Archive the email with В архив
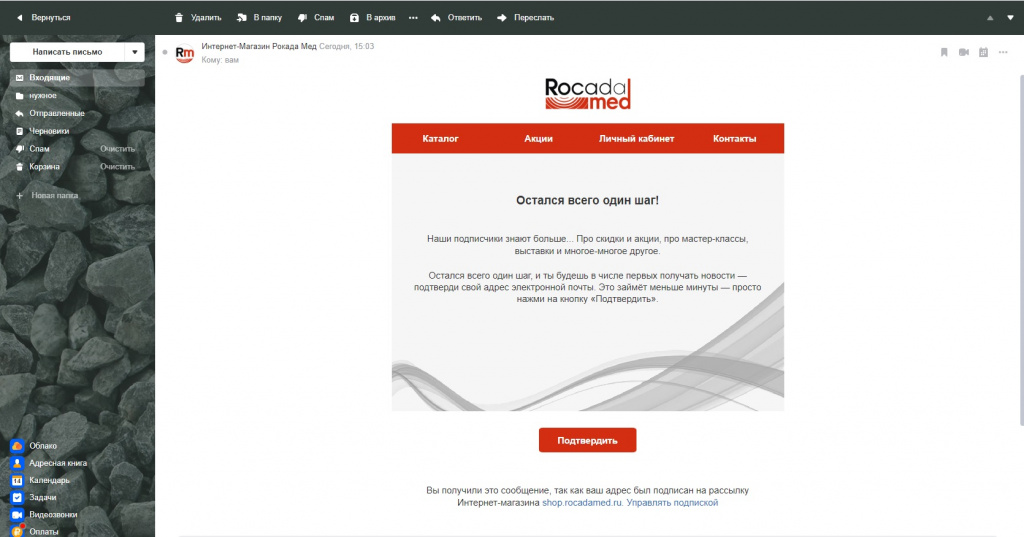Screen dimensions: 1024x537 tap(372, 18)
